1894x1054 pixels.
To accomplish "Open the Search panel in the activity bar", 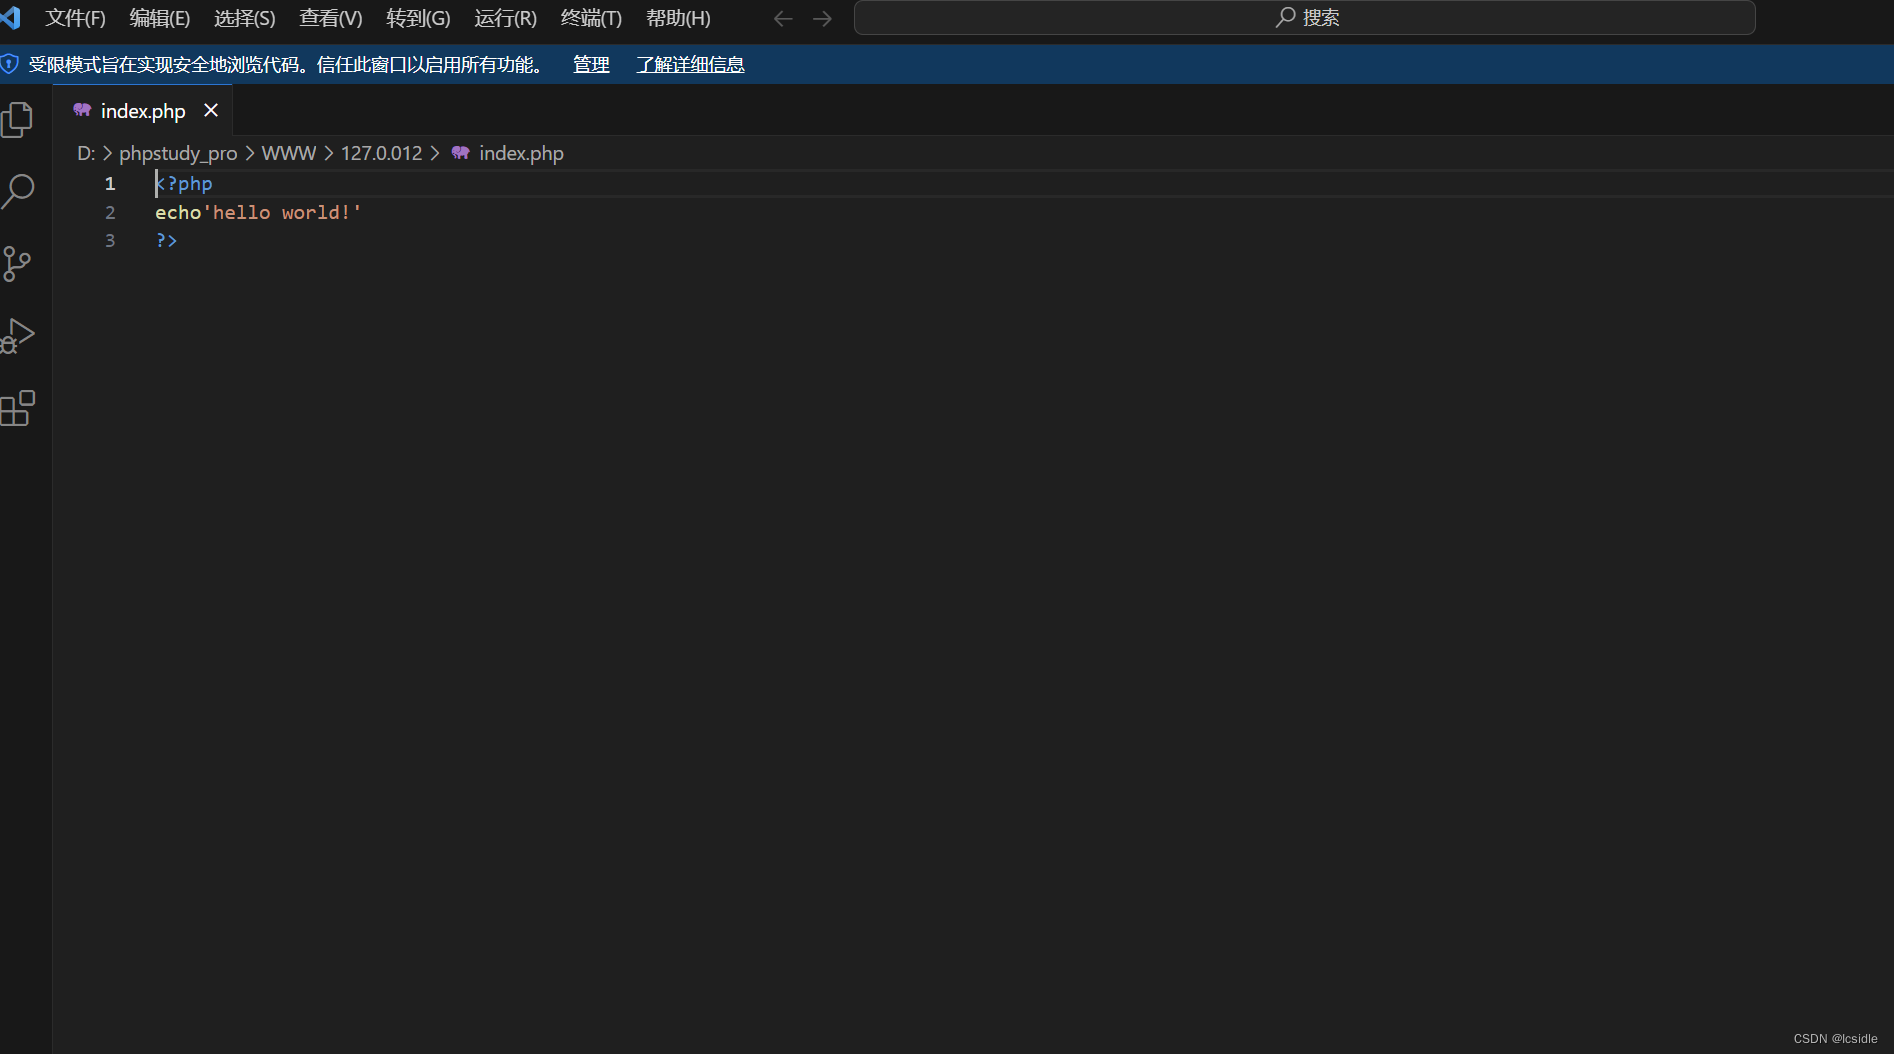I will point(20,191).
